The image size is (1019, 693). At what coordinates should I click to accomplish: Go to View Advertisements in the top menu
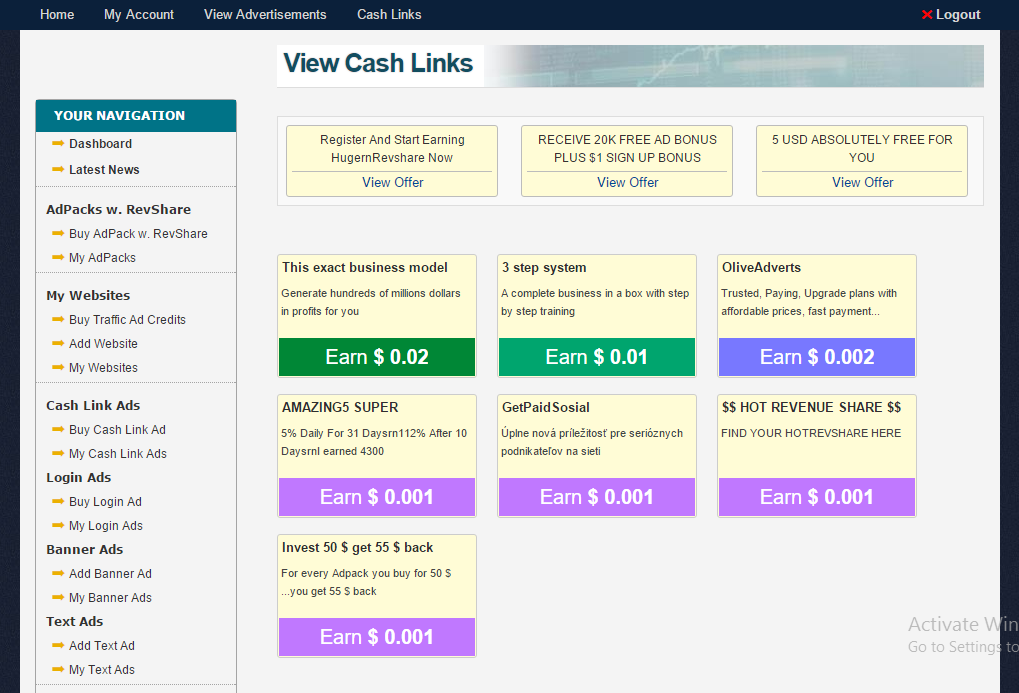pos(265,14)
